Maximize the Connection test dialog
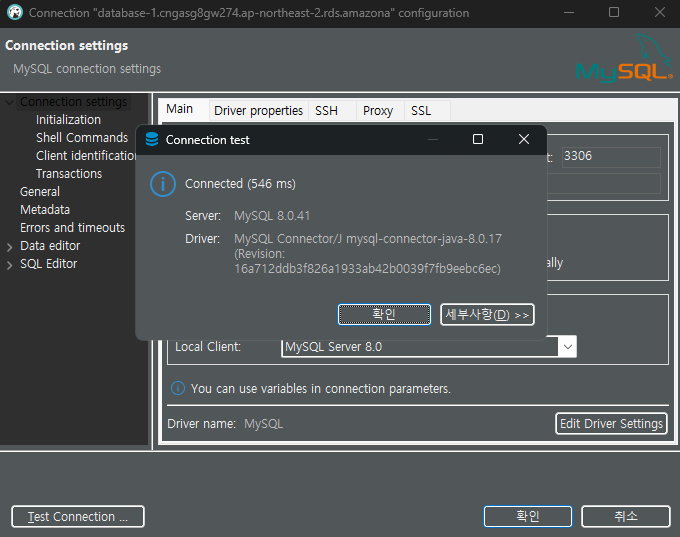 478,139
